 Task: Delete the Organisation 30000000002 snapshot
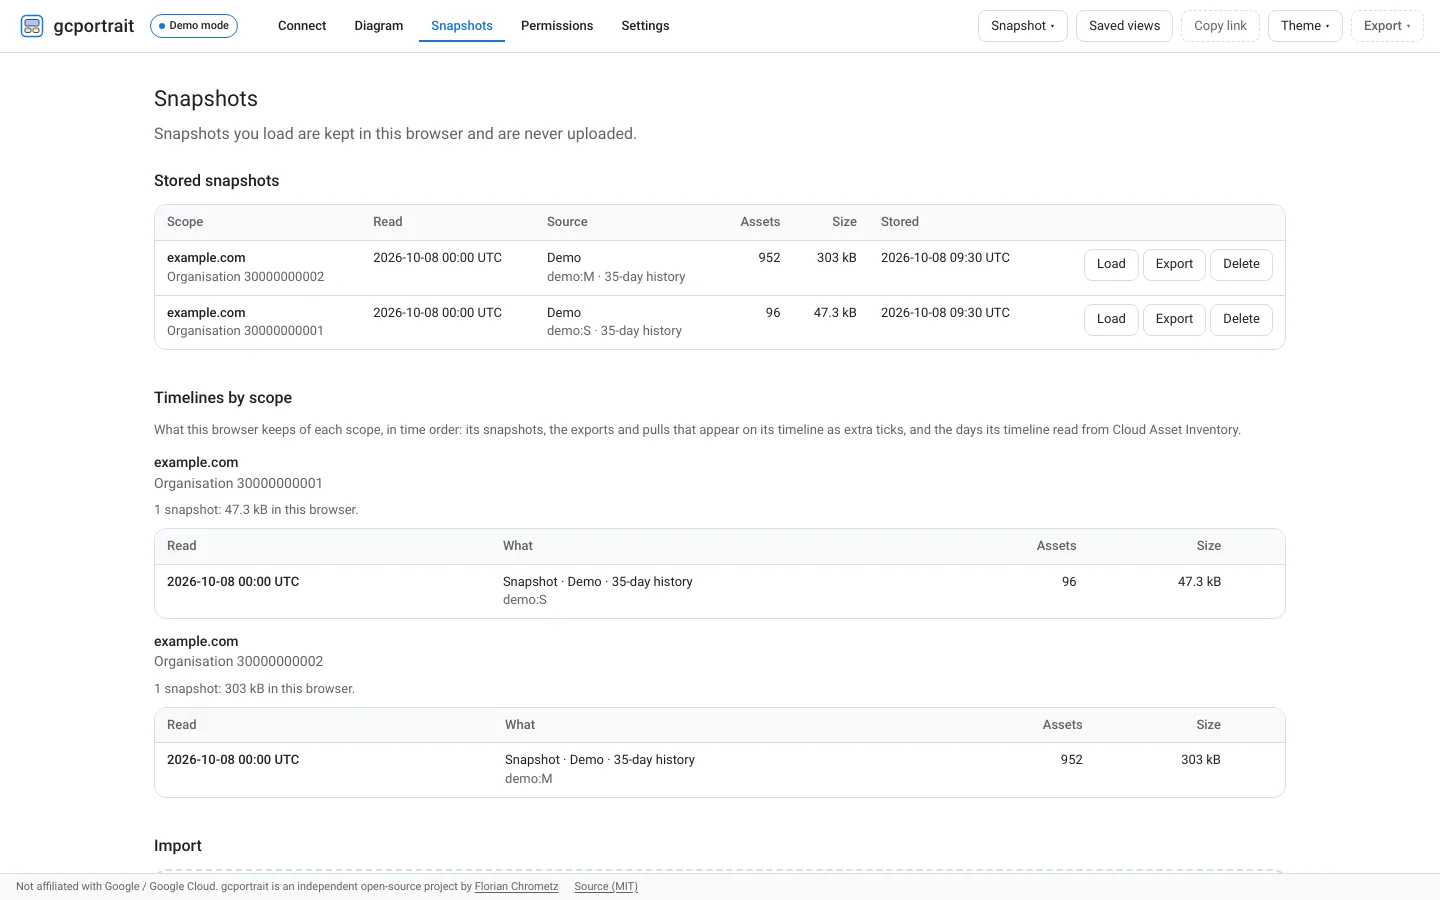pyautogui.click(x=1241, y=264)
